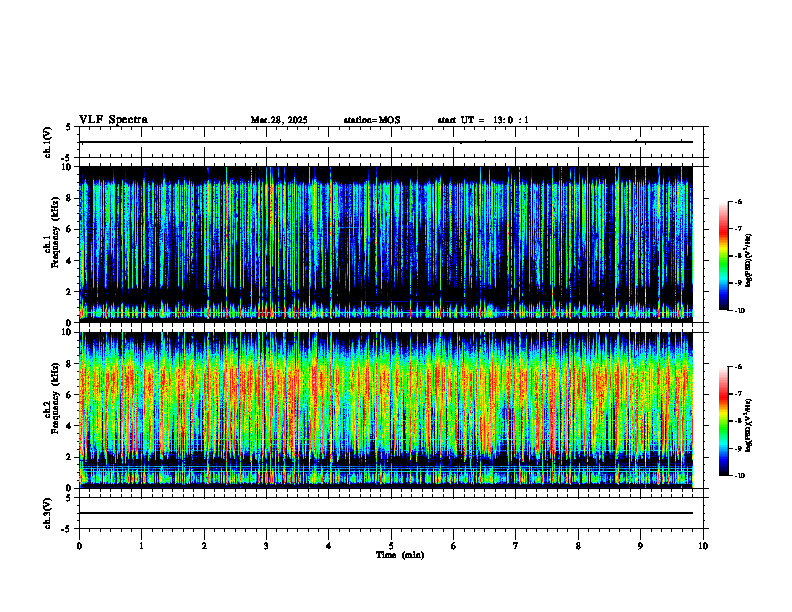This screenshot has width=792, height=612.
Task: Click the ch.2 spectrogram color scale bar
Action: (x=724, y=421)
